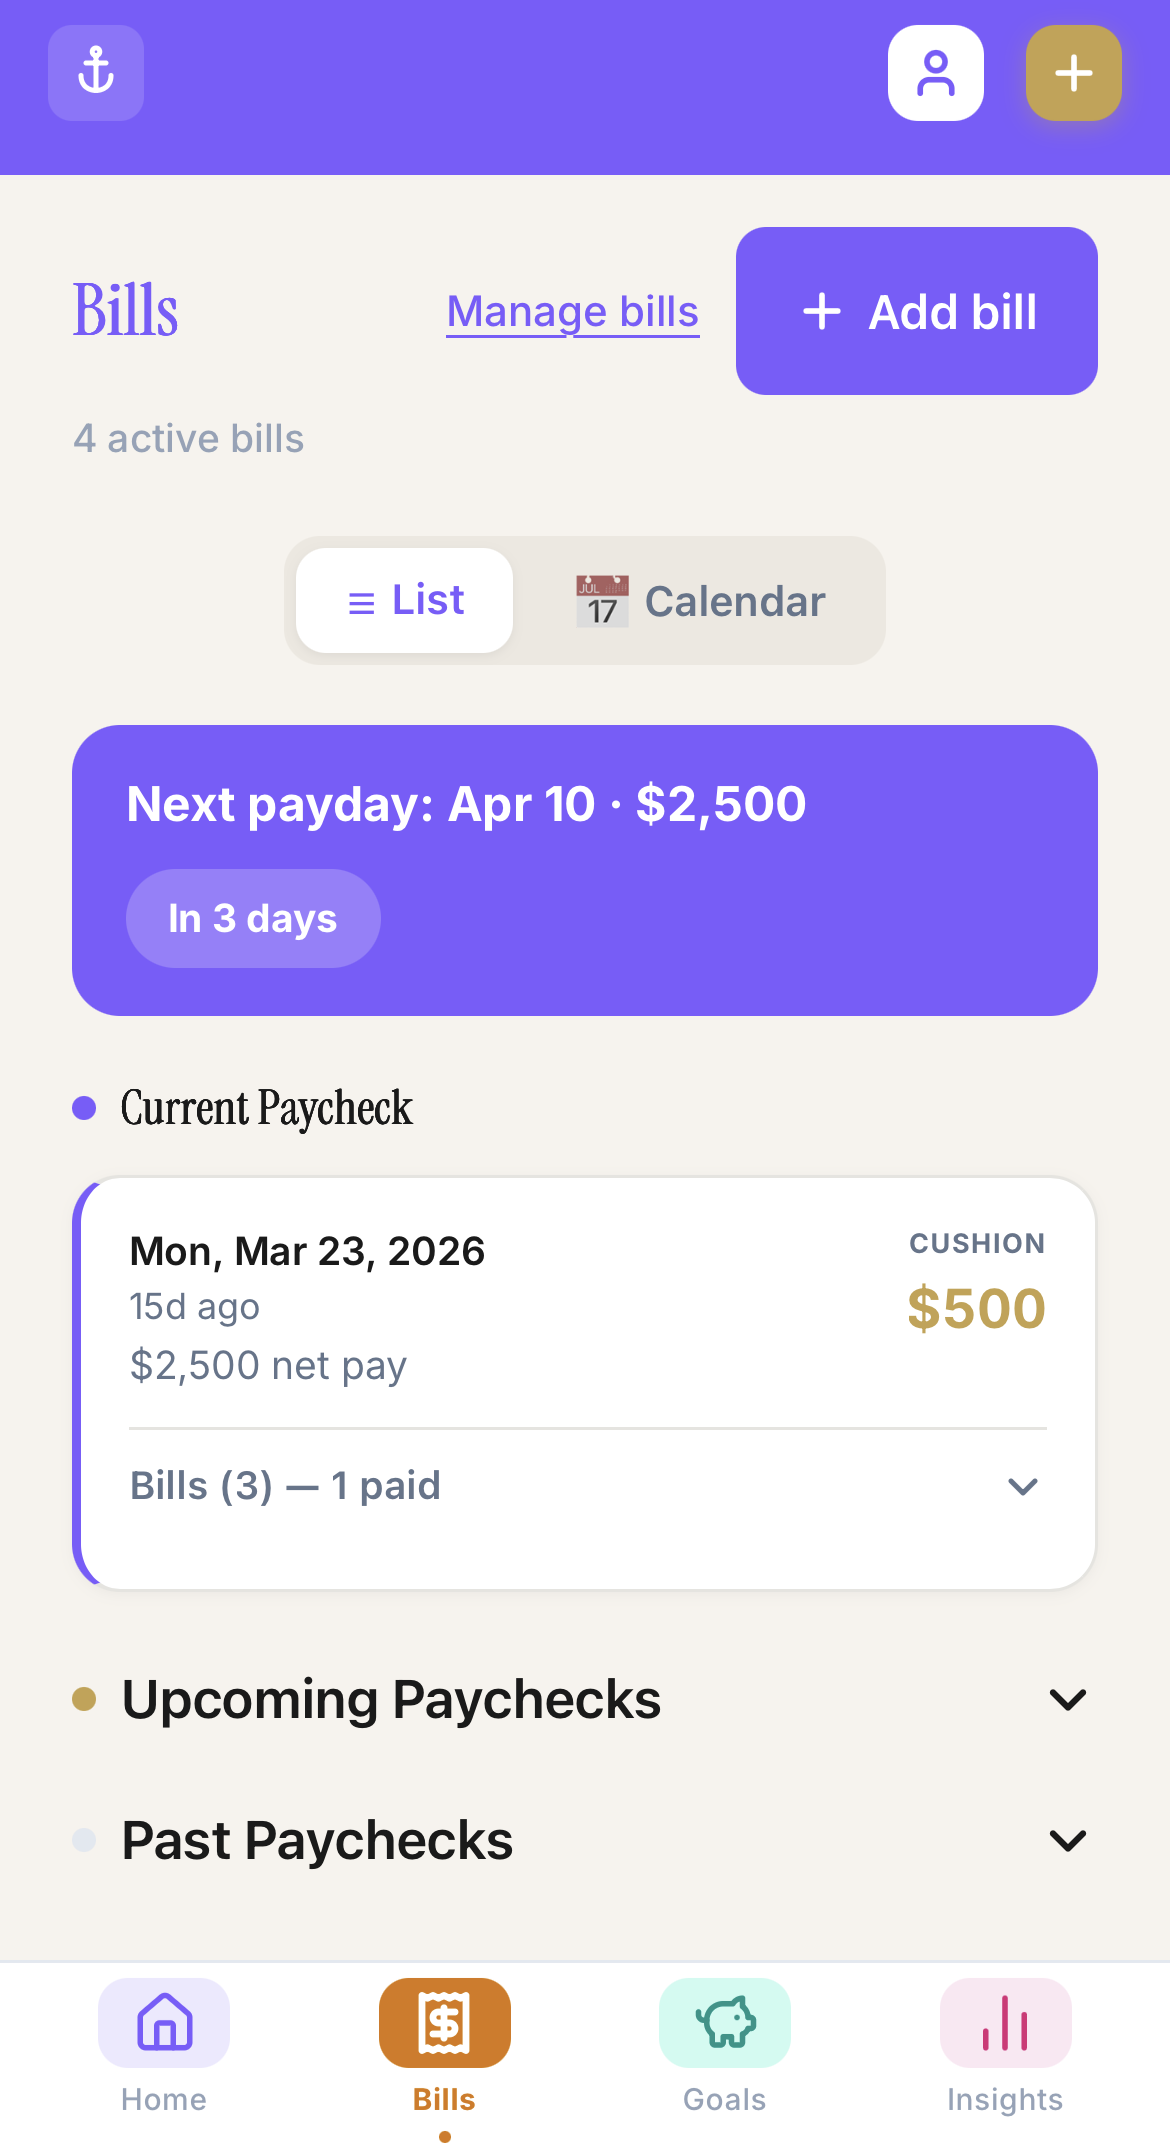Open Goals via the piggy bank icon

click(724, 2022)
